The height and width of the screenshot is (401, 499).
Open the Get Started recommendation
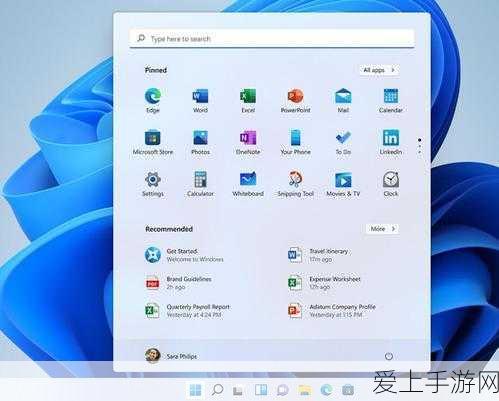[184, 255]
